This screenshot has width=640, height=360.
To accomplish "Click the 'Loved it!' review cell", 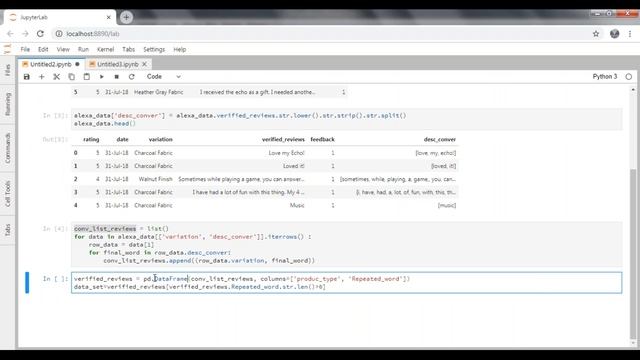I will [293, 166].
